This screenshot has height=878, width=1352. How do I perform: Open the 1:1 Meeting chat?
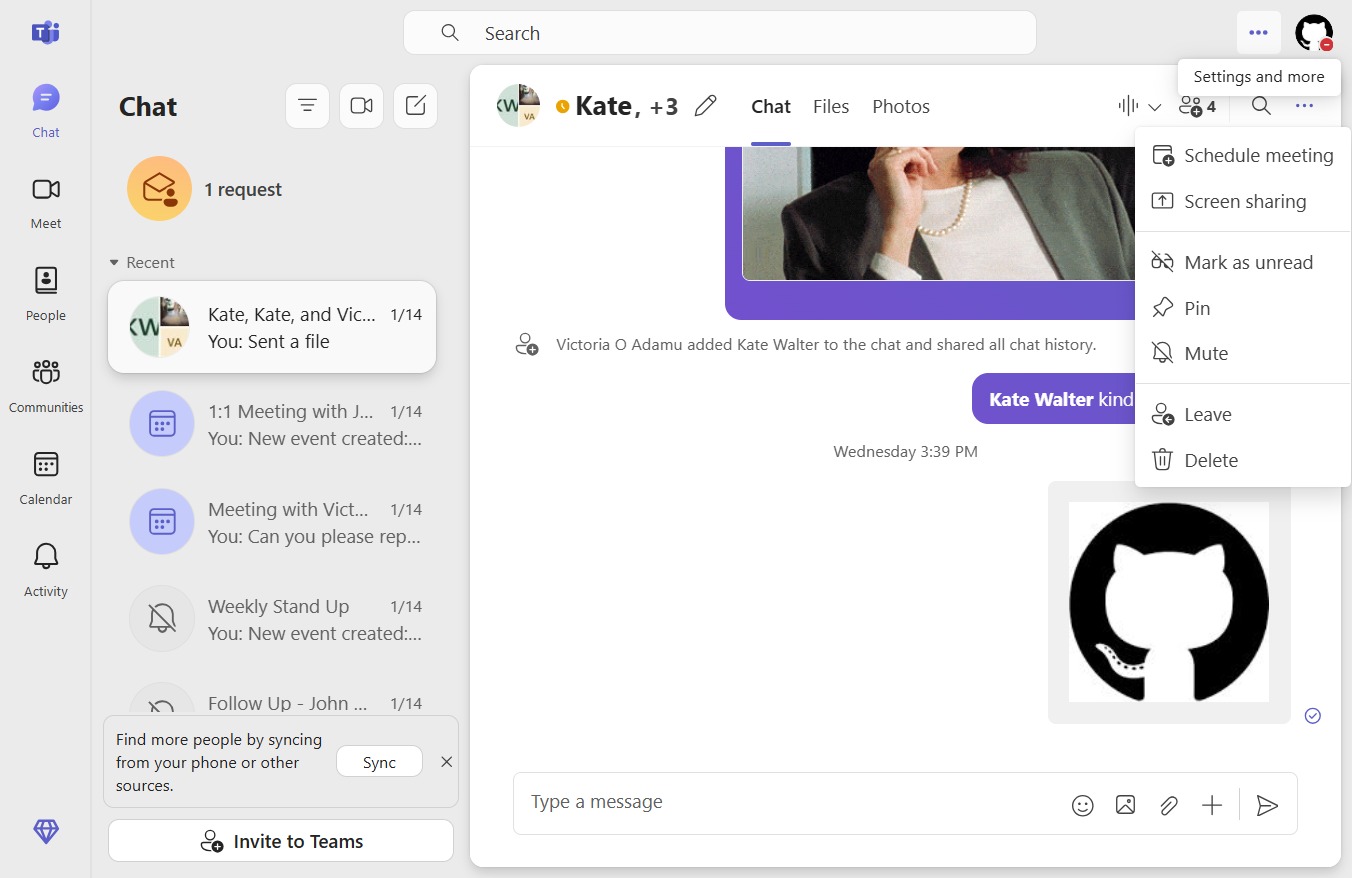[272, 424]
